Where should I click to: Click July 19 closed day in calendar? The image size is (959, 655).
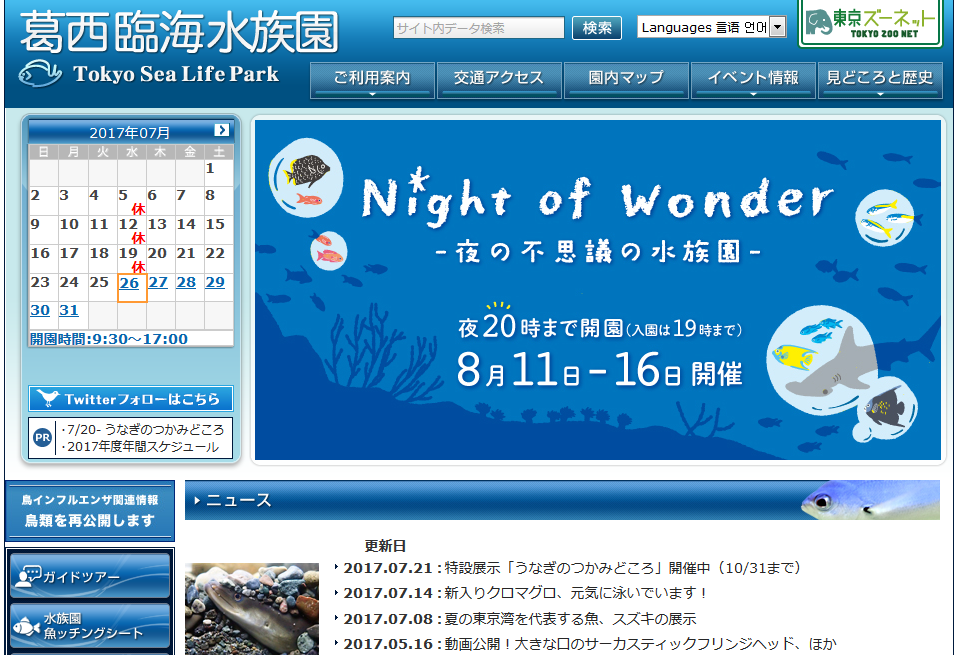click(x=131, y=259)
